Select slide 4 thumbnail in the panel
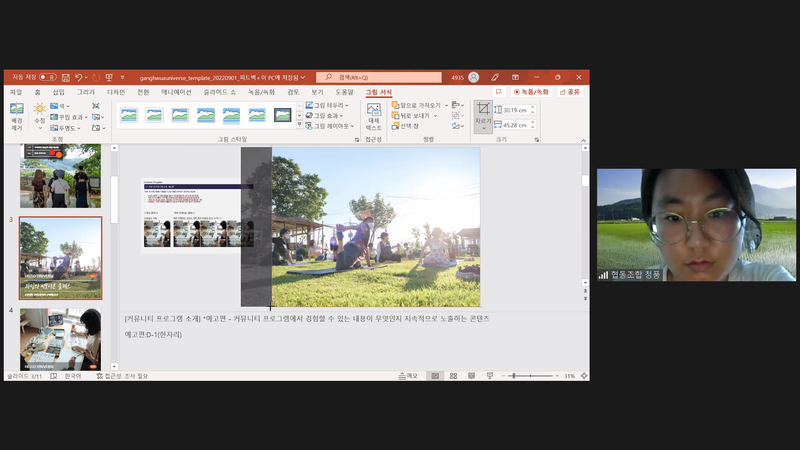The image size is (800, 450). click(x=60, y=340)
